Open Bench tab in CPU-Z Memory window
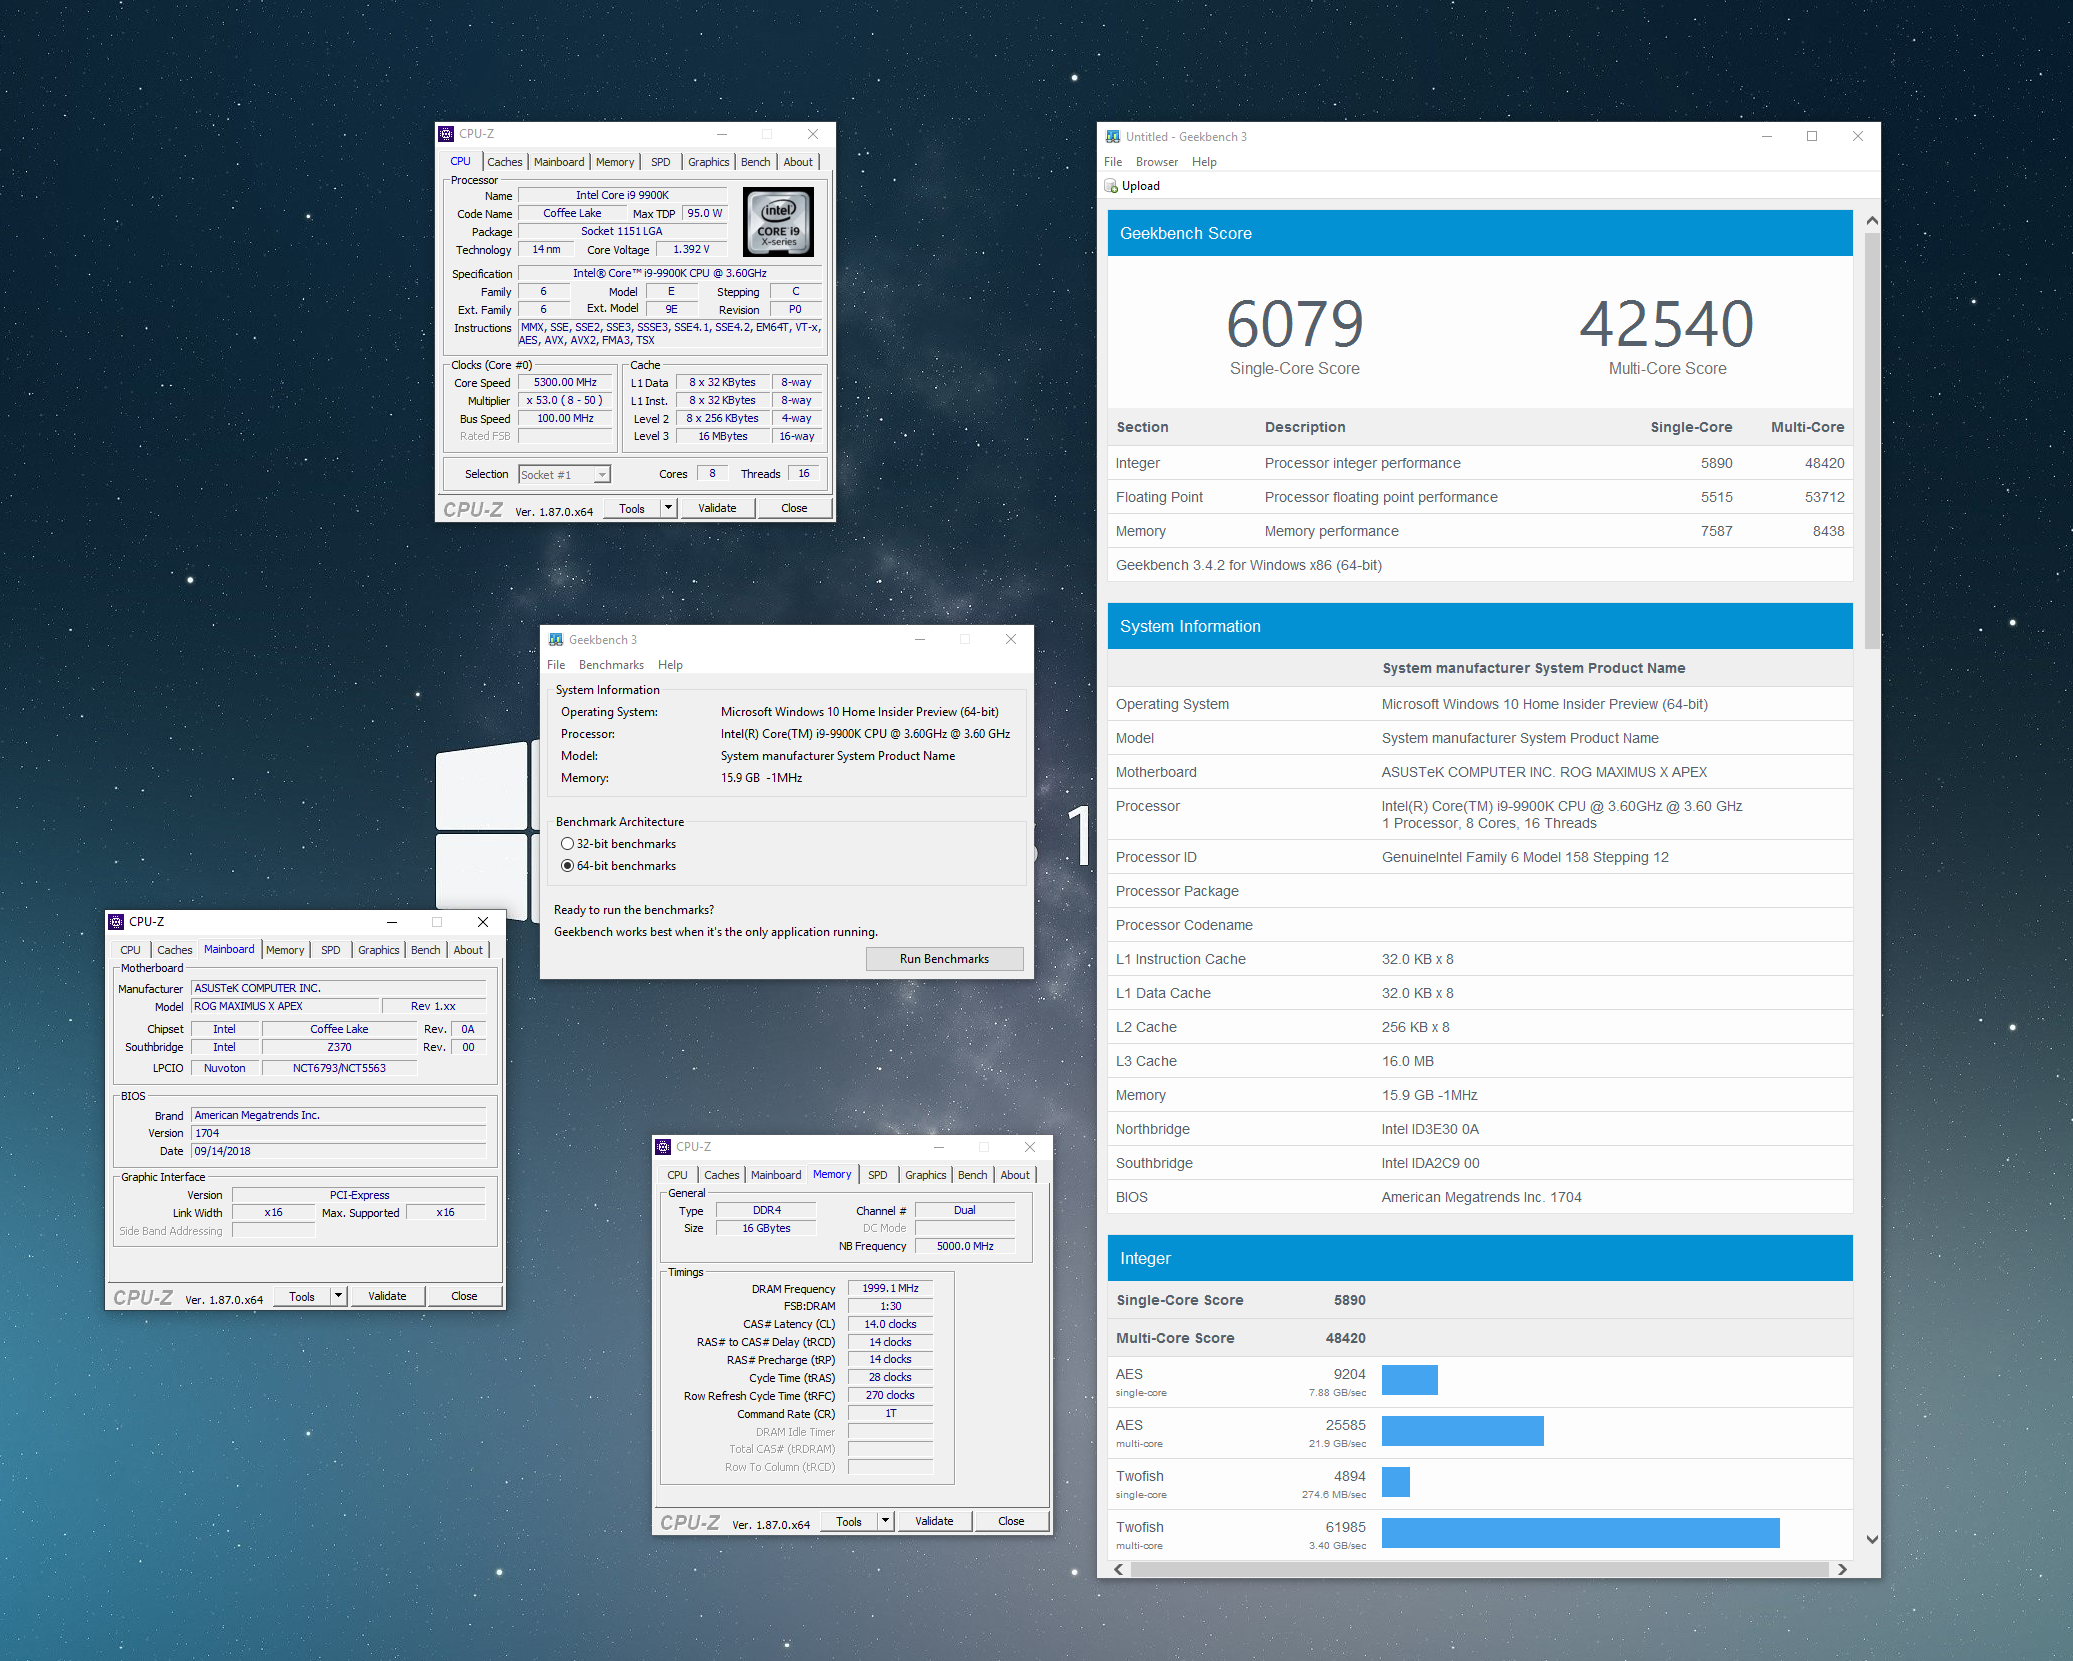 point(973,1175)
